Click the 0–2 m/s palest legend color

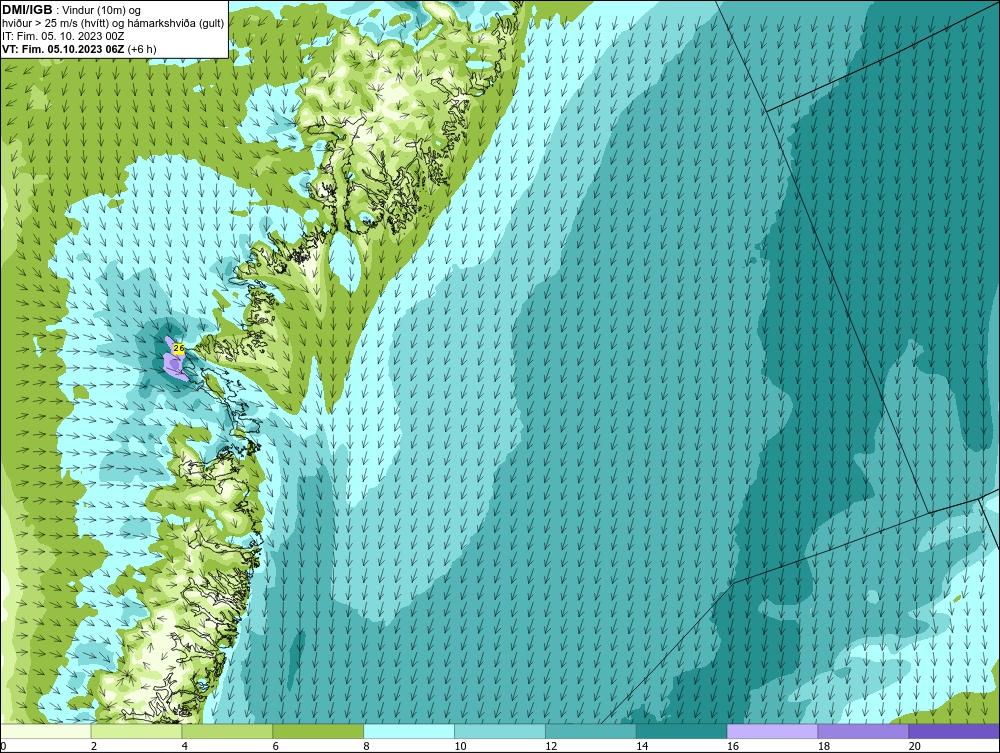click(46, 731)
